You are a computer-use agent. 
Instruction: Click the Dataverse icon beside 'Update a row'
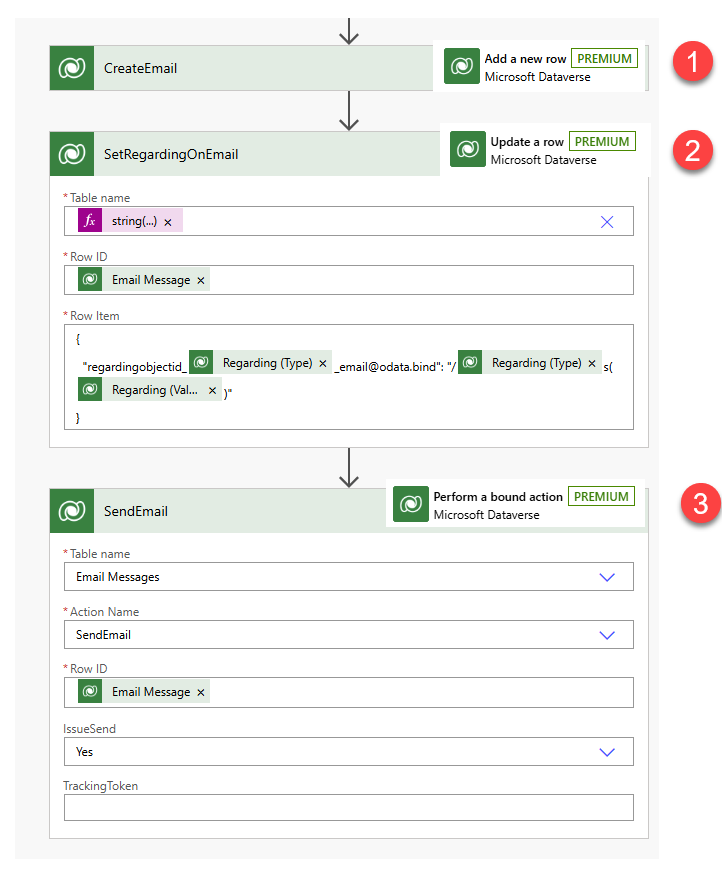click(467, 149)
